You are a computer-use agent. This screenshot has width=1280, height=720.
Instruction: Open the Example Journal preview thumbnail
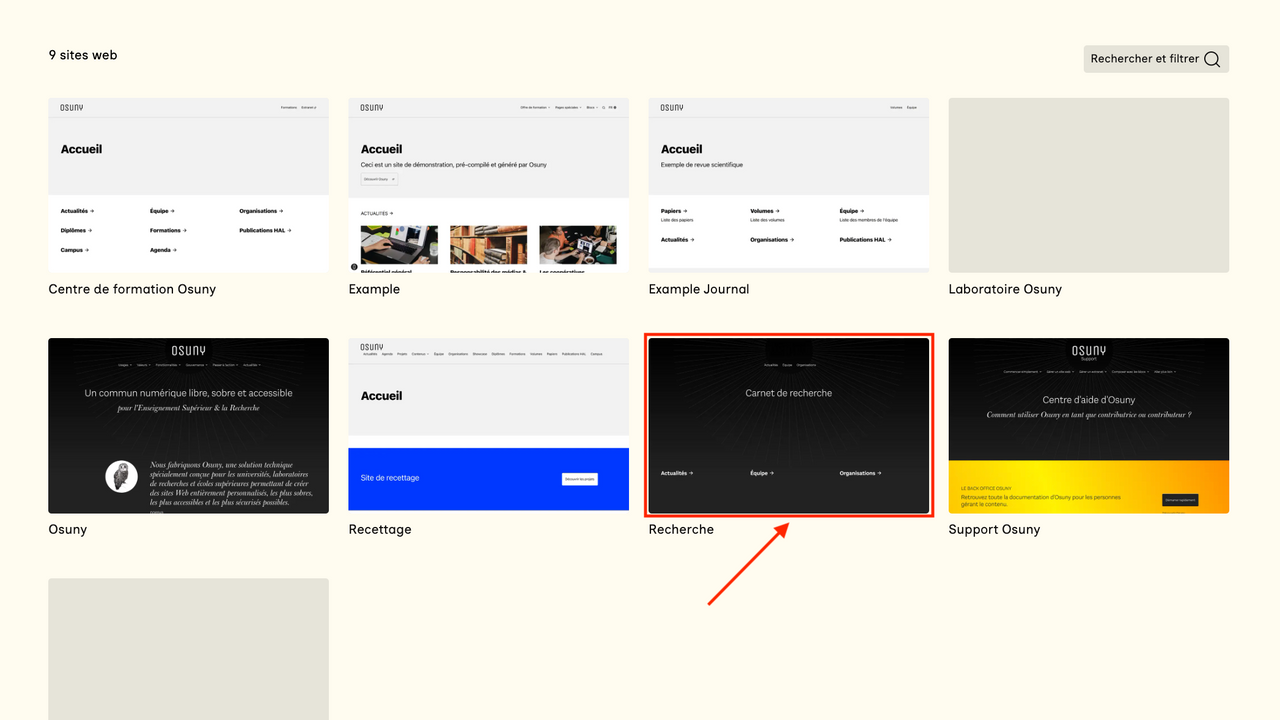coord(788,185)
